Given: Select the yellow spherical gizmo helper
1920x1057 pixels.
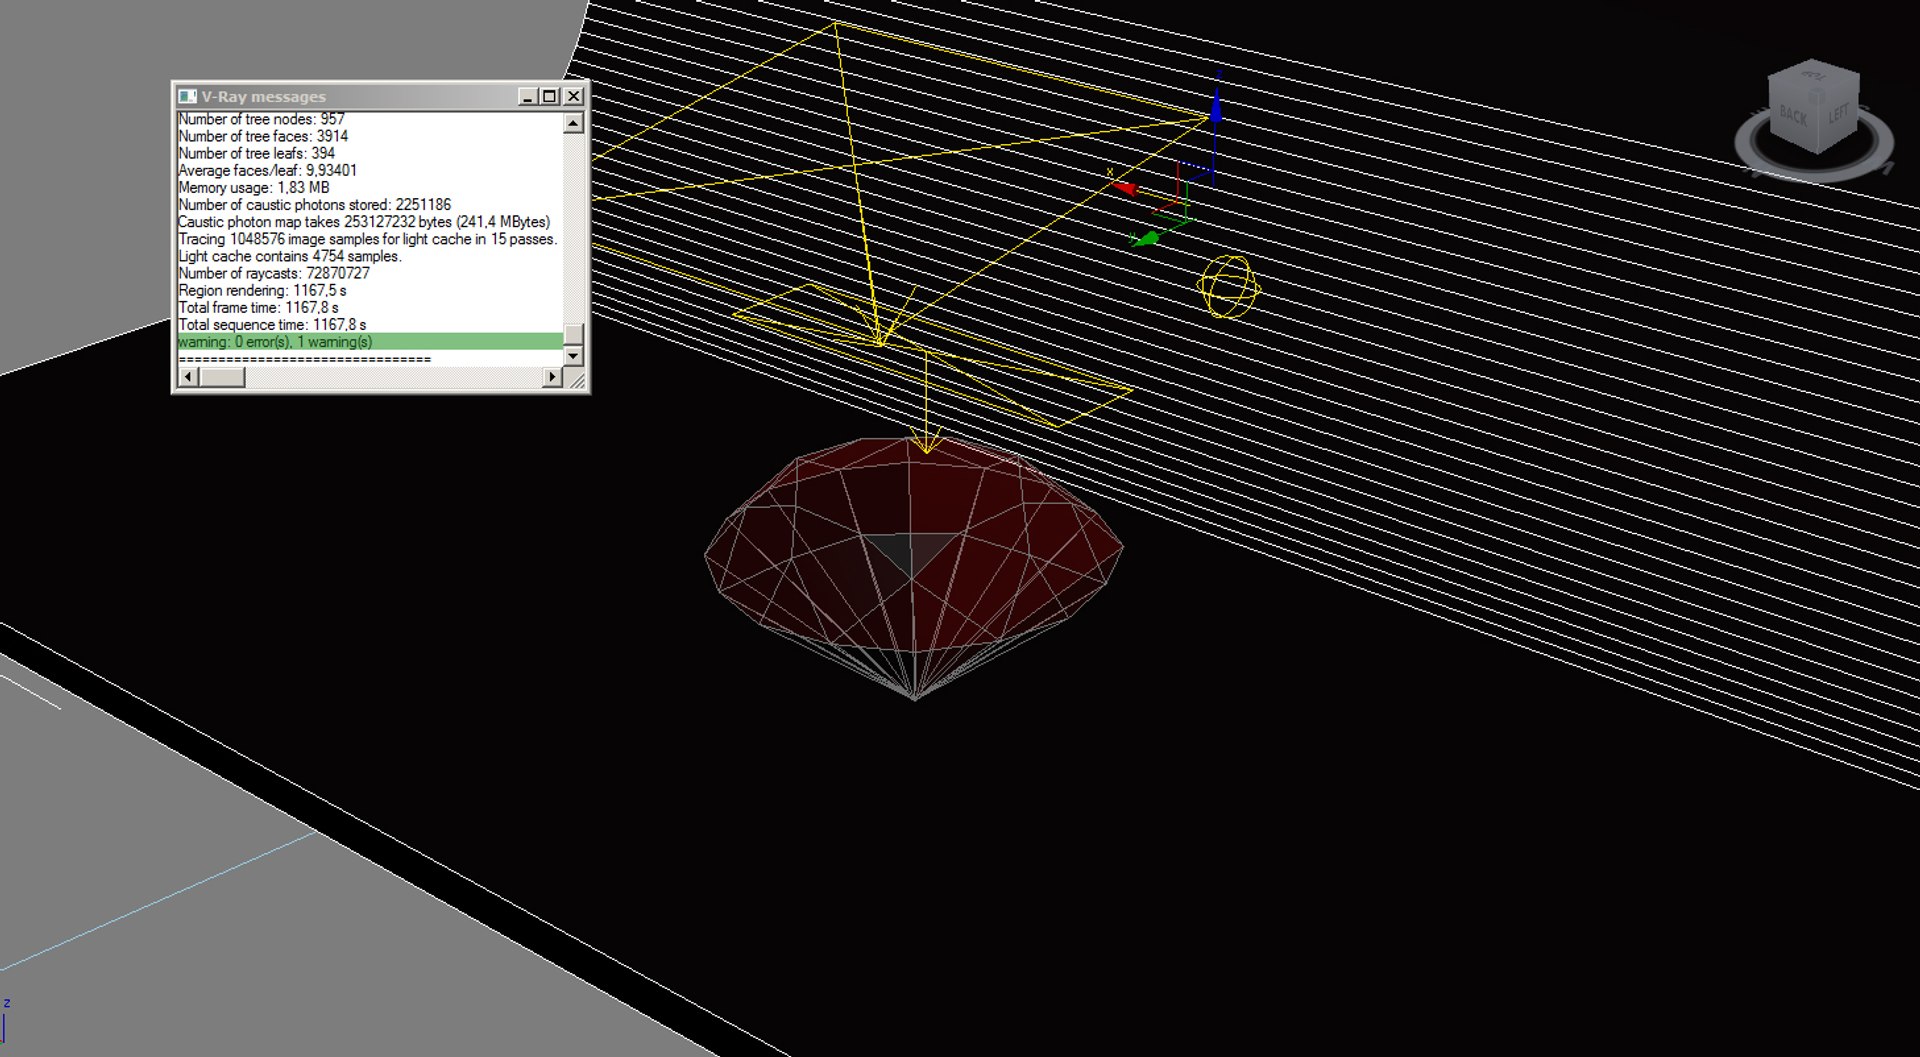Looking at the screenshot, I should tap(1228, 287).
